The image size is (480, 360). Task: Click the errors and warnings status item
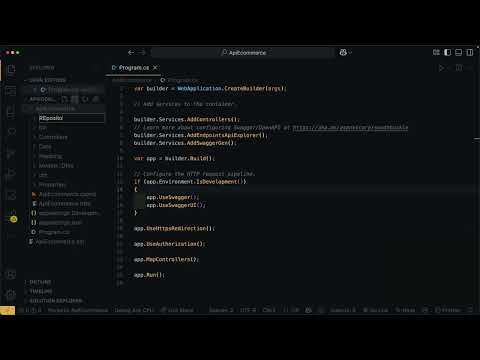tap(31, 310)
